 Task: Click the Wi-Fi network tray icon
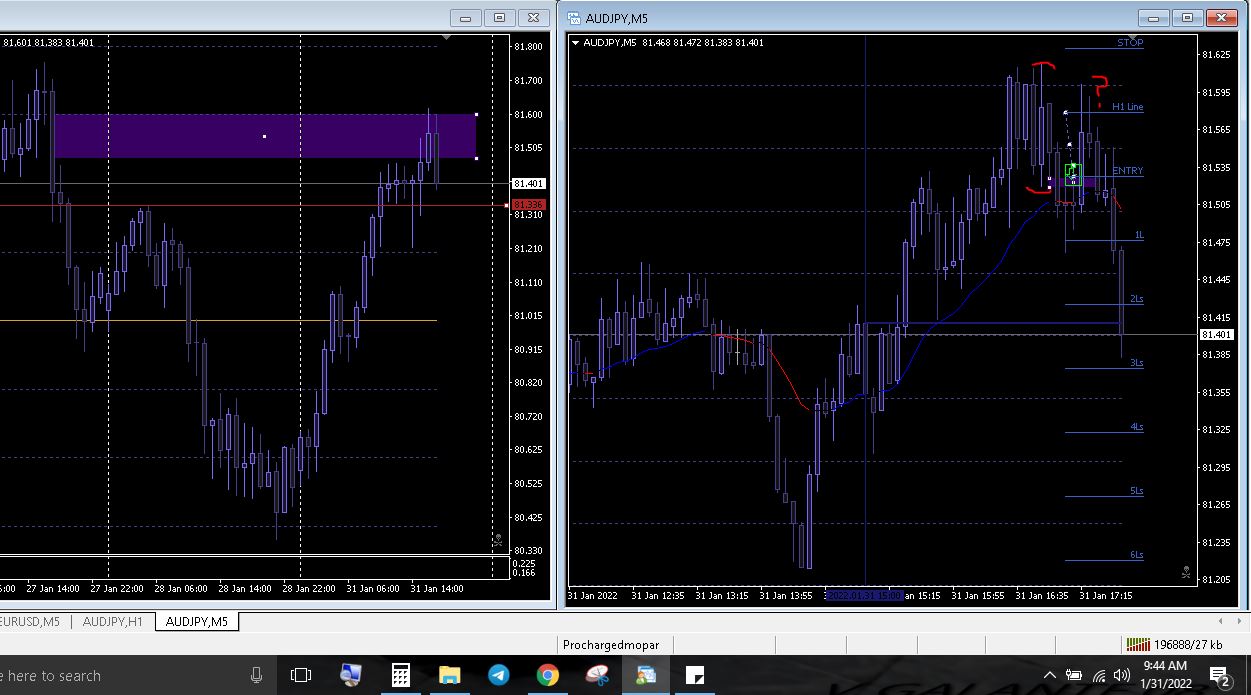1100,676
